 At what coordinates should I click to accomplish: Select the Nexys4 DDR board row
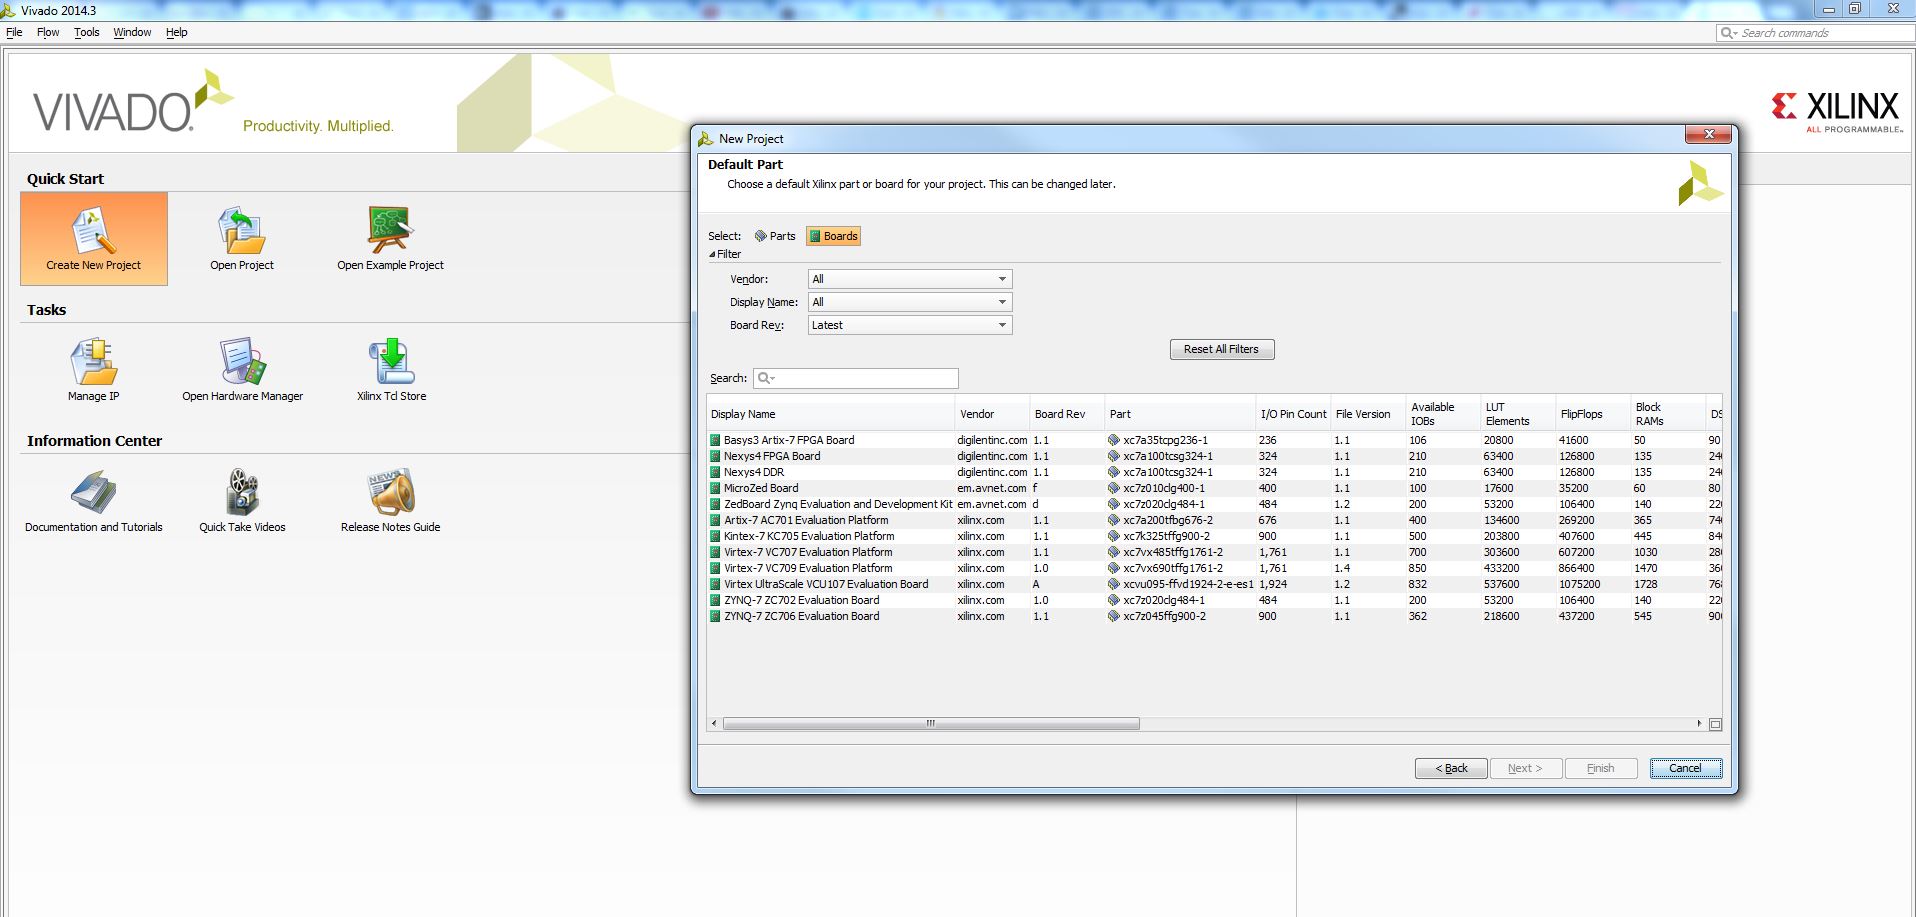[x=1214, y=472]
